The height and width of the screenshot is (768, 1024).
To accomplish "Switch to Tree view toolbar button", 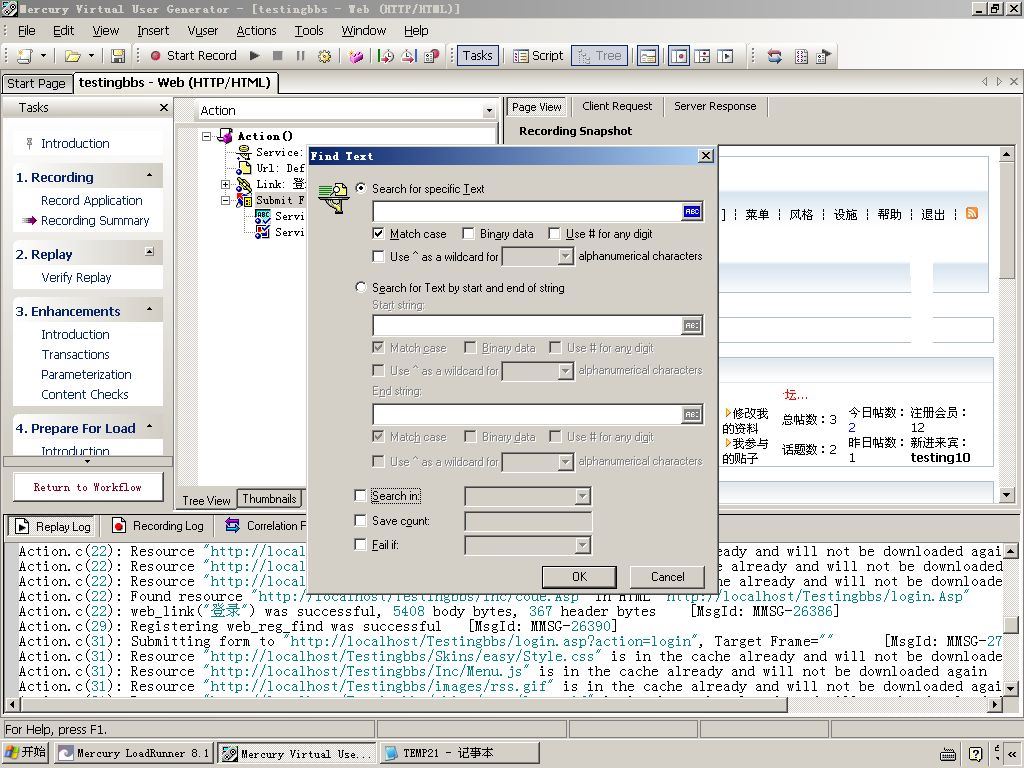I will pyautogui.click(x=600, y=56).
